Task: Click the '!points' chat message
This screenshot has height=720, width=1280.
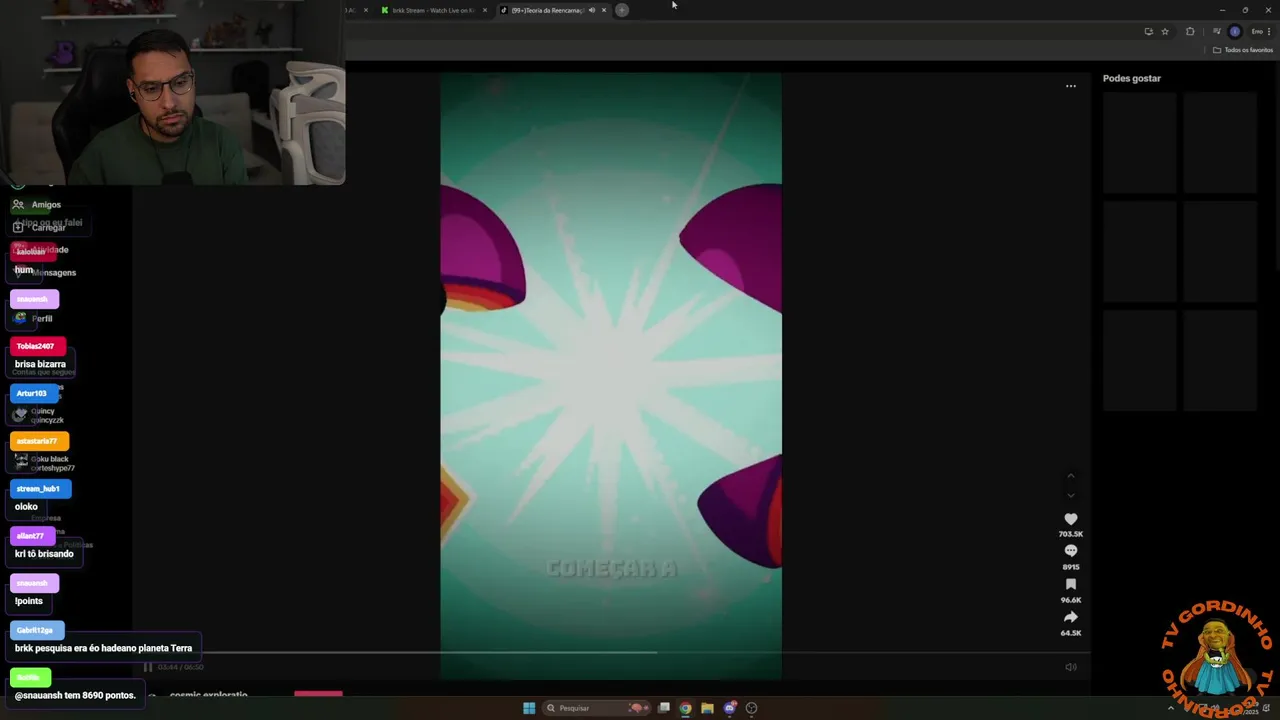Action: (x=29, y=601)
